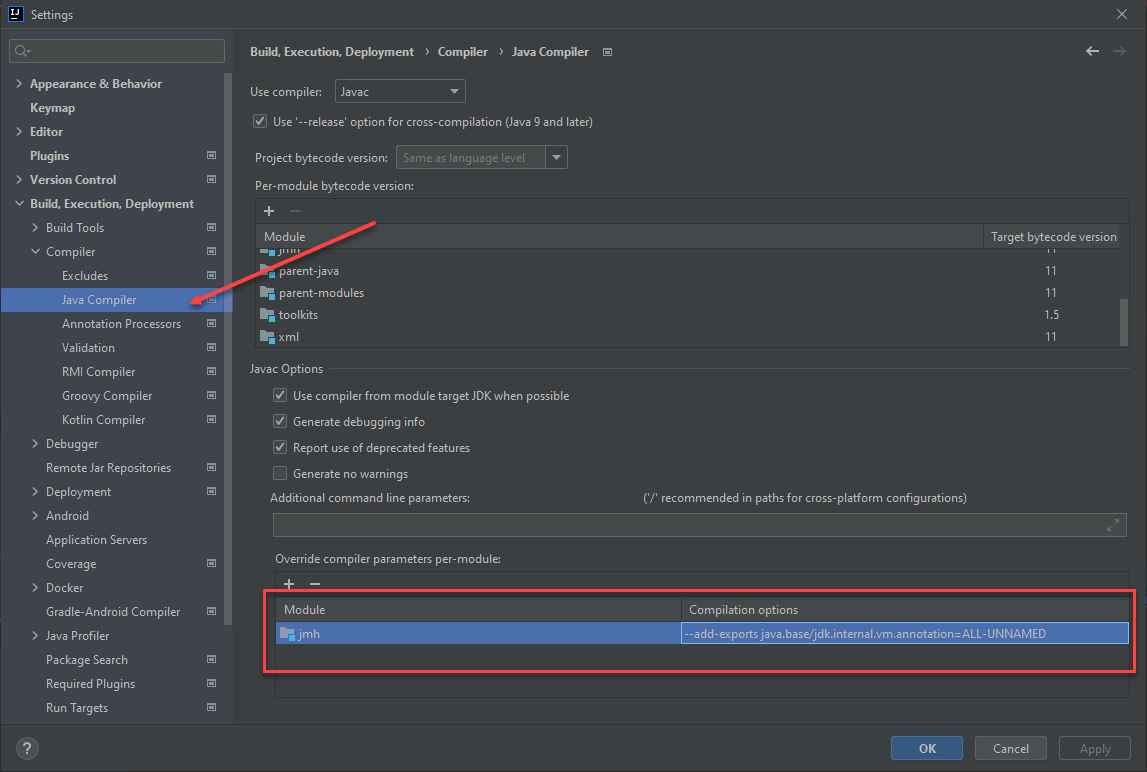
Task: Click the project icon next to Required Plugins
Action: tap(211, 683)
